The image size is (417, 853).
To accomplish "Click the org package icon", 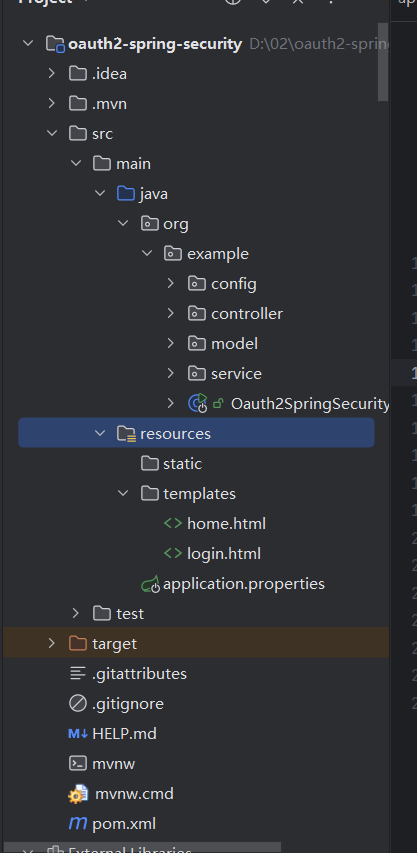I will 150,223.
